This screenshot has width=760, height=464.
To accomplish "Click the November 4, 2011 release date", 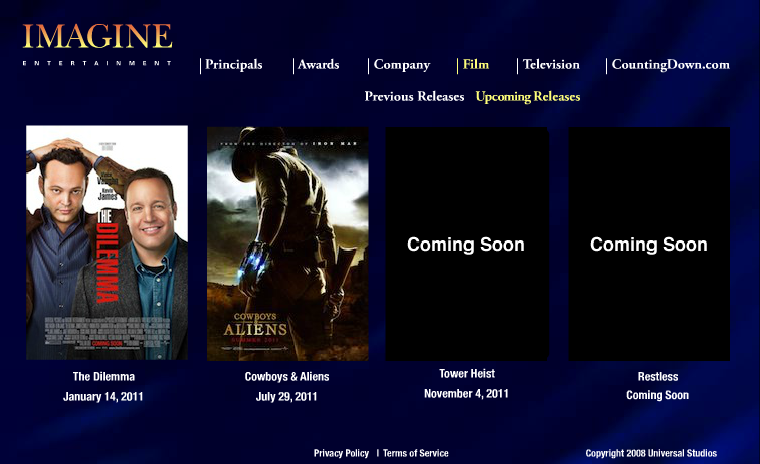I will tap(466, 394).
